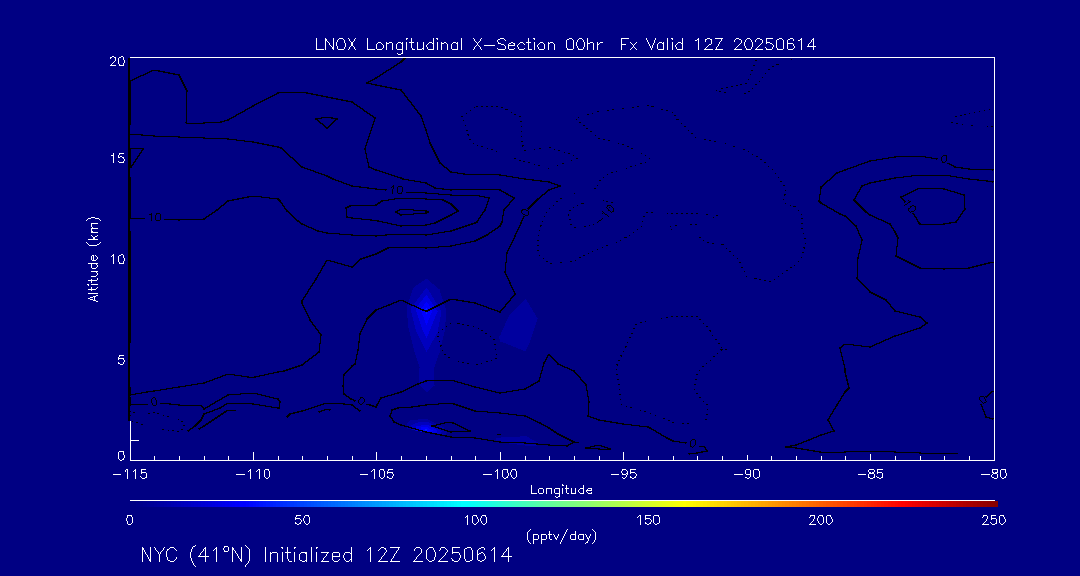Click color bar scale label "200"
The image size is (1080, 576).
pyautogui.click(x=822, y=520)
